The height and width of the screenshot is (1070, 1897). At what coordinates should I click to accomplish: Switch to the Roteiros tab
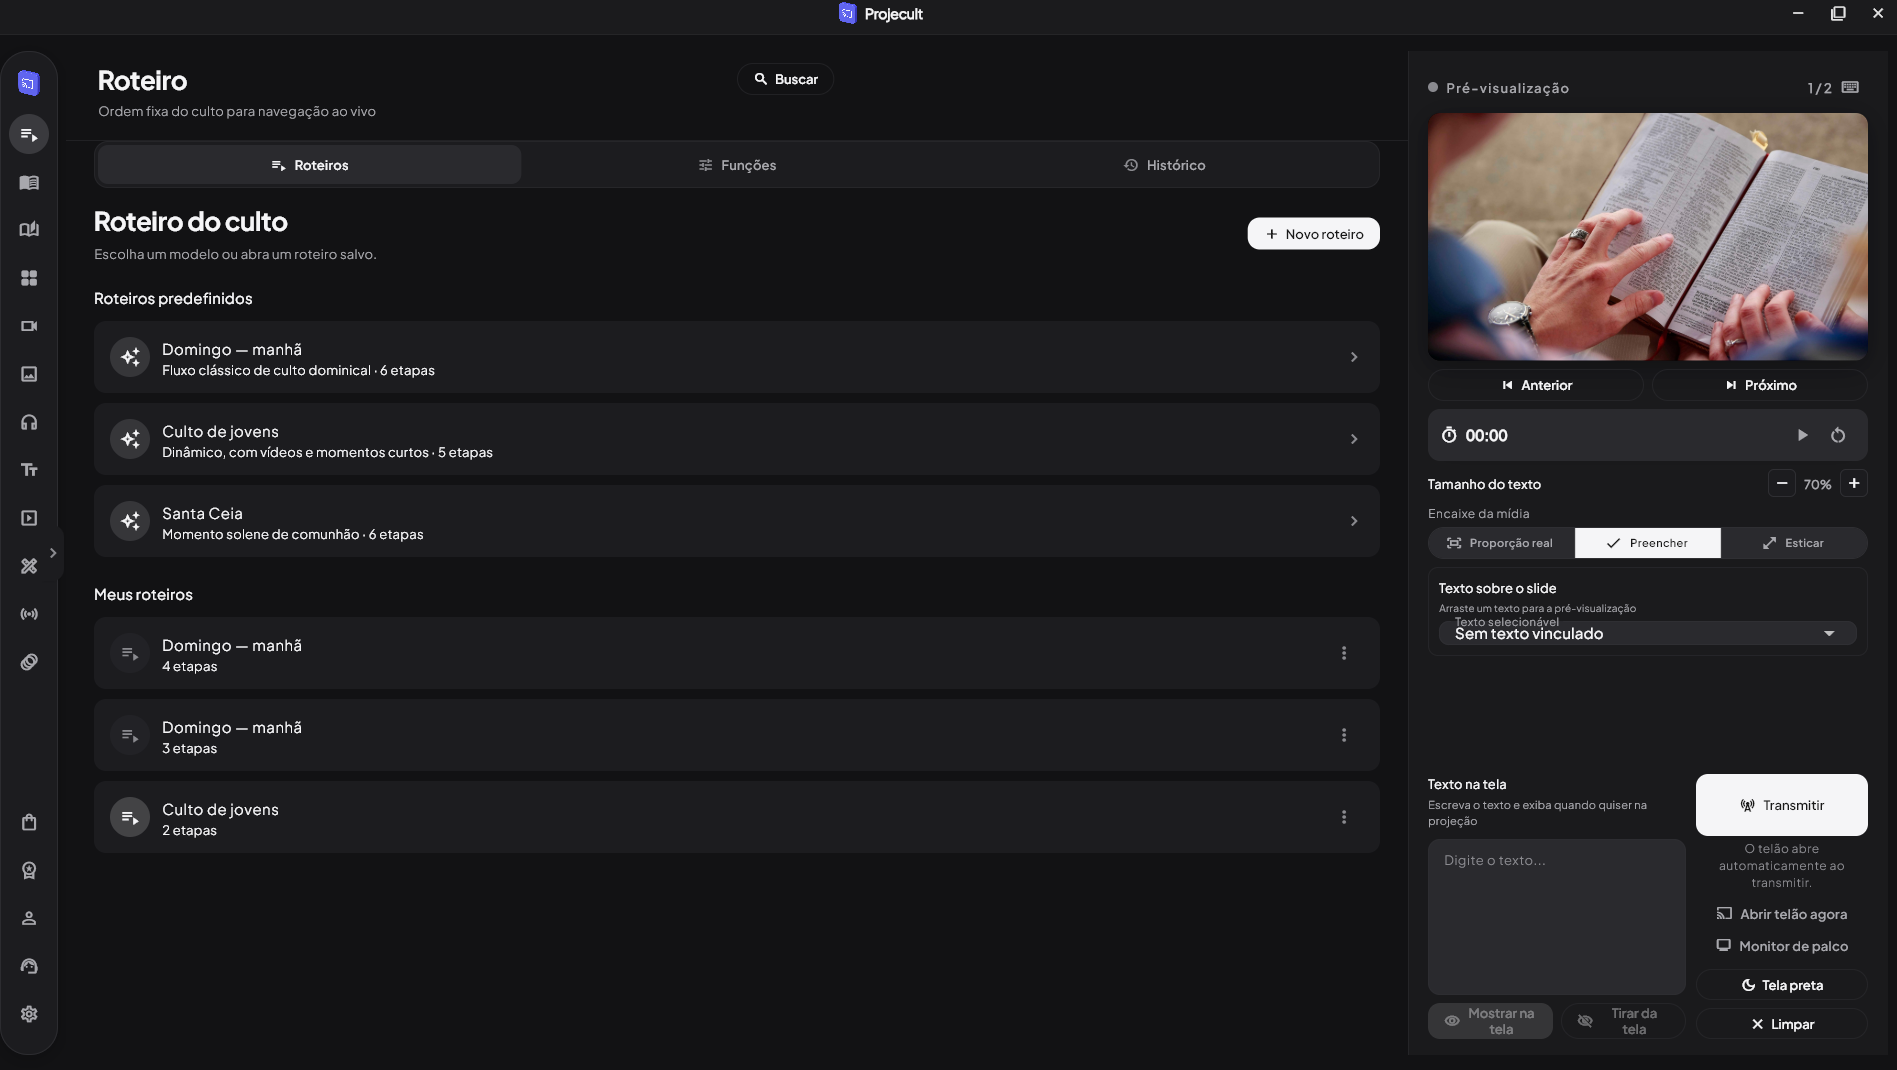point(310,165)
